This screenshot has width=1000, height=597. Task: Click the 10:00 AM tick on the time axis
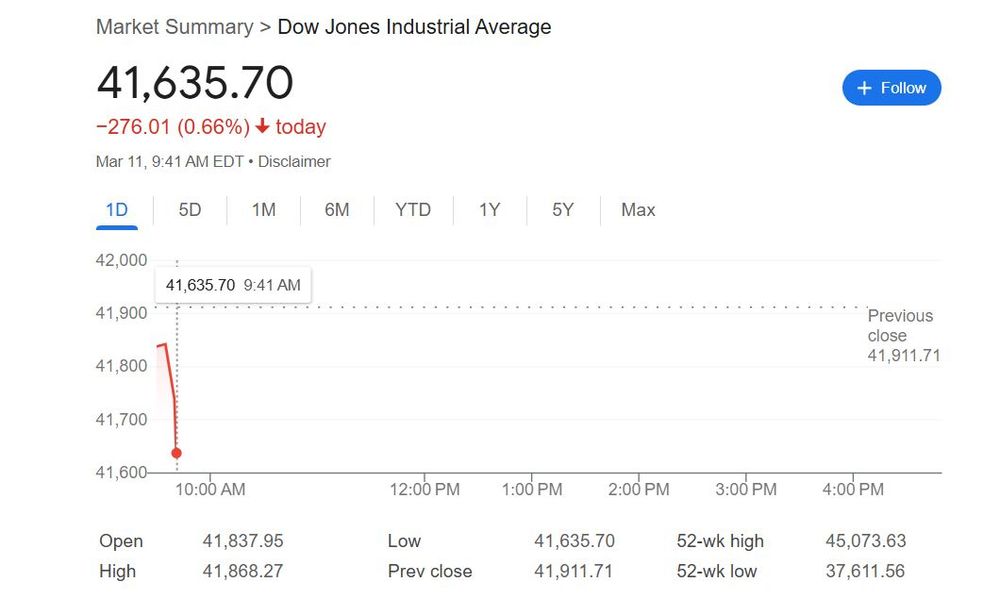(210, 489)
